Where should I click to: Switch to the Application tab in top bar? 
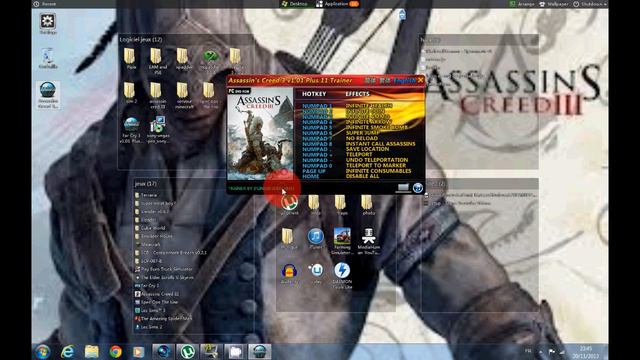[x=337, y=4]
